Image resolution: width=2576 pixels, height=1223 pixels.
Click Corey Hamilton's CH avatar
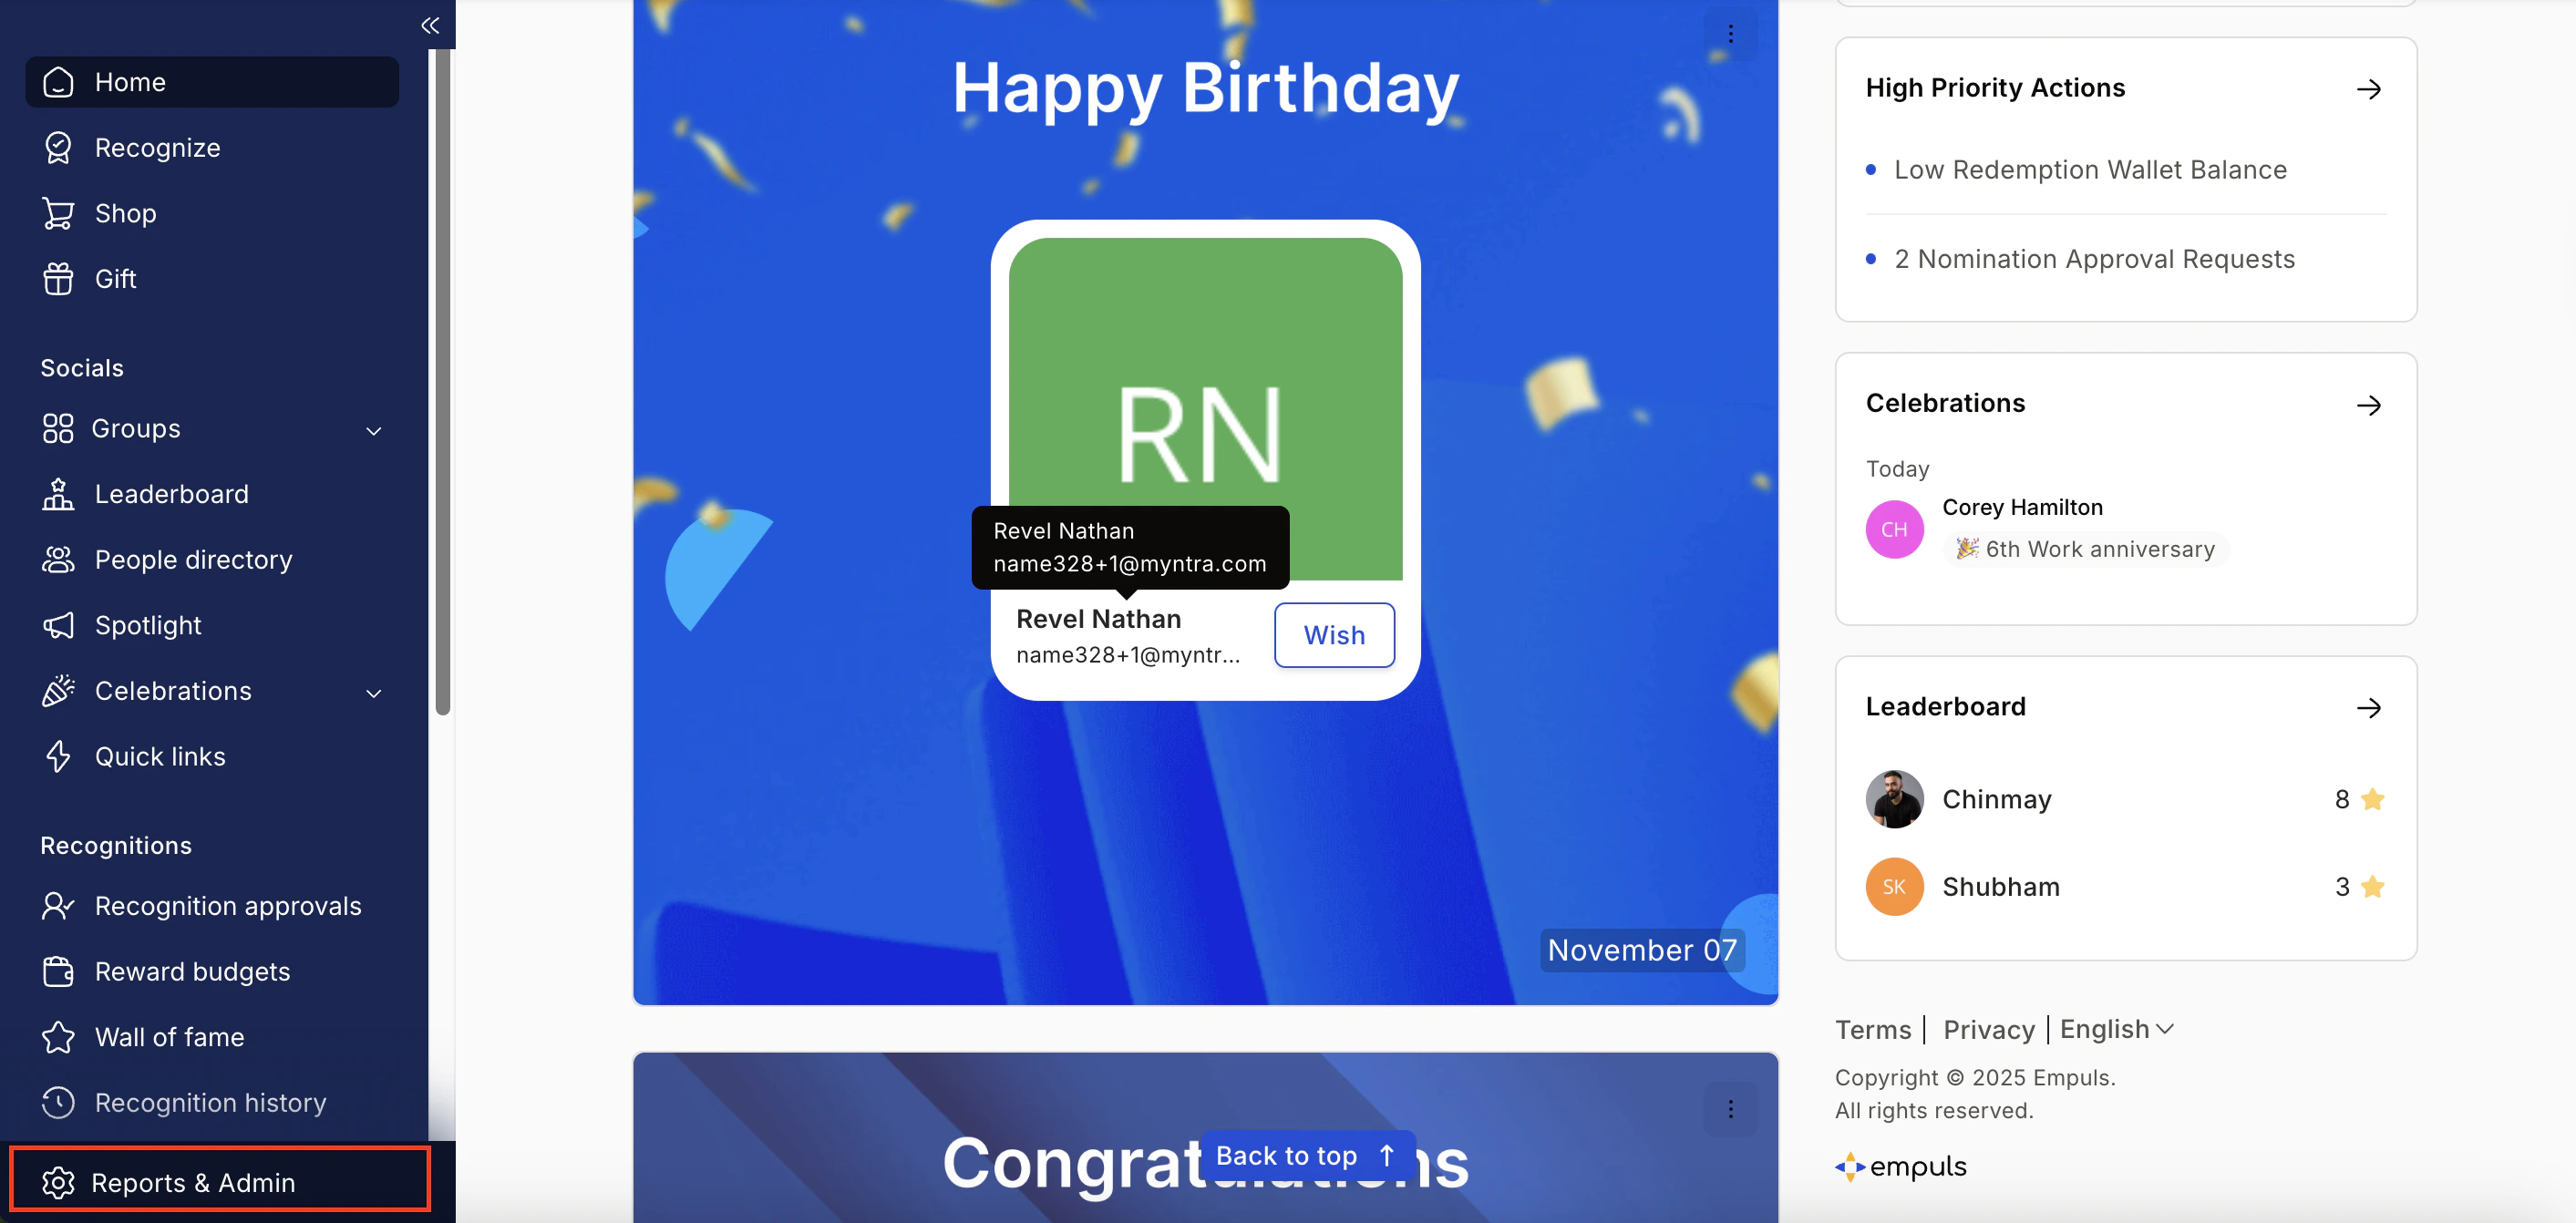[1894, 529]
